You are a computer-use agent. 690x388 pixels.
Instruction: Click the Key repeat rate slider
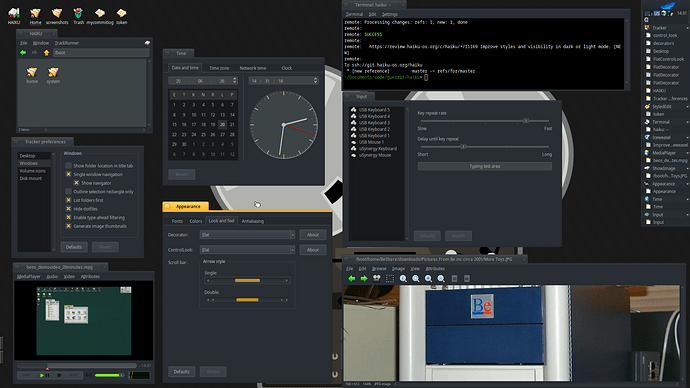click(484, 121)
